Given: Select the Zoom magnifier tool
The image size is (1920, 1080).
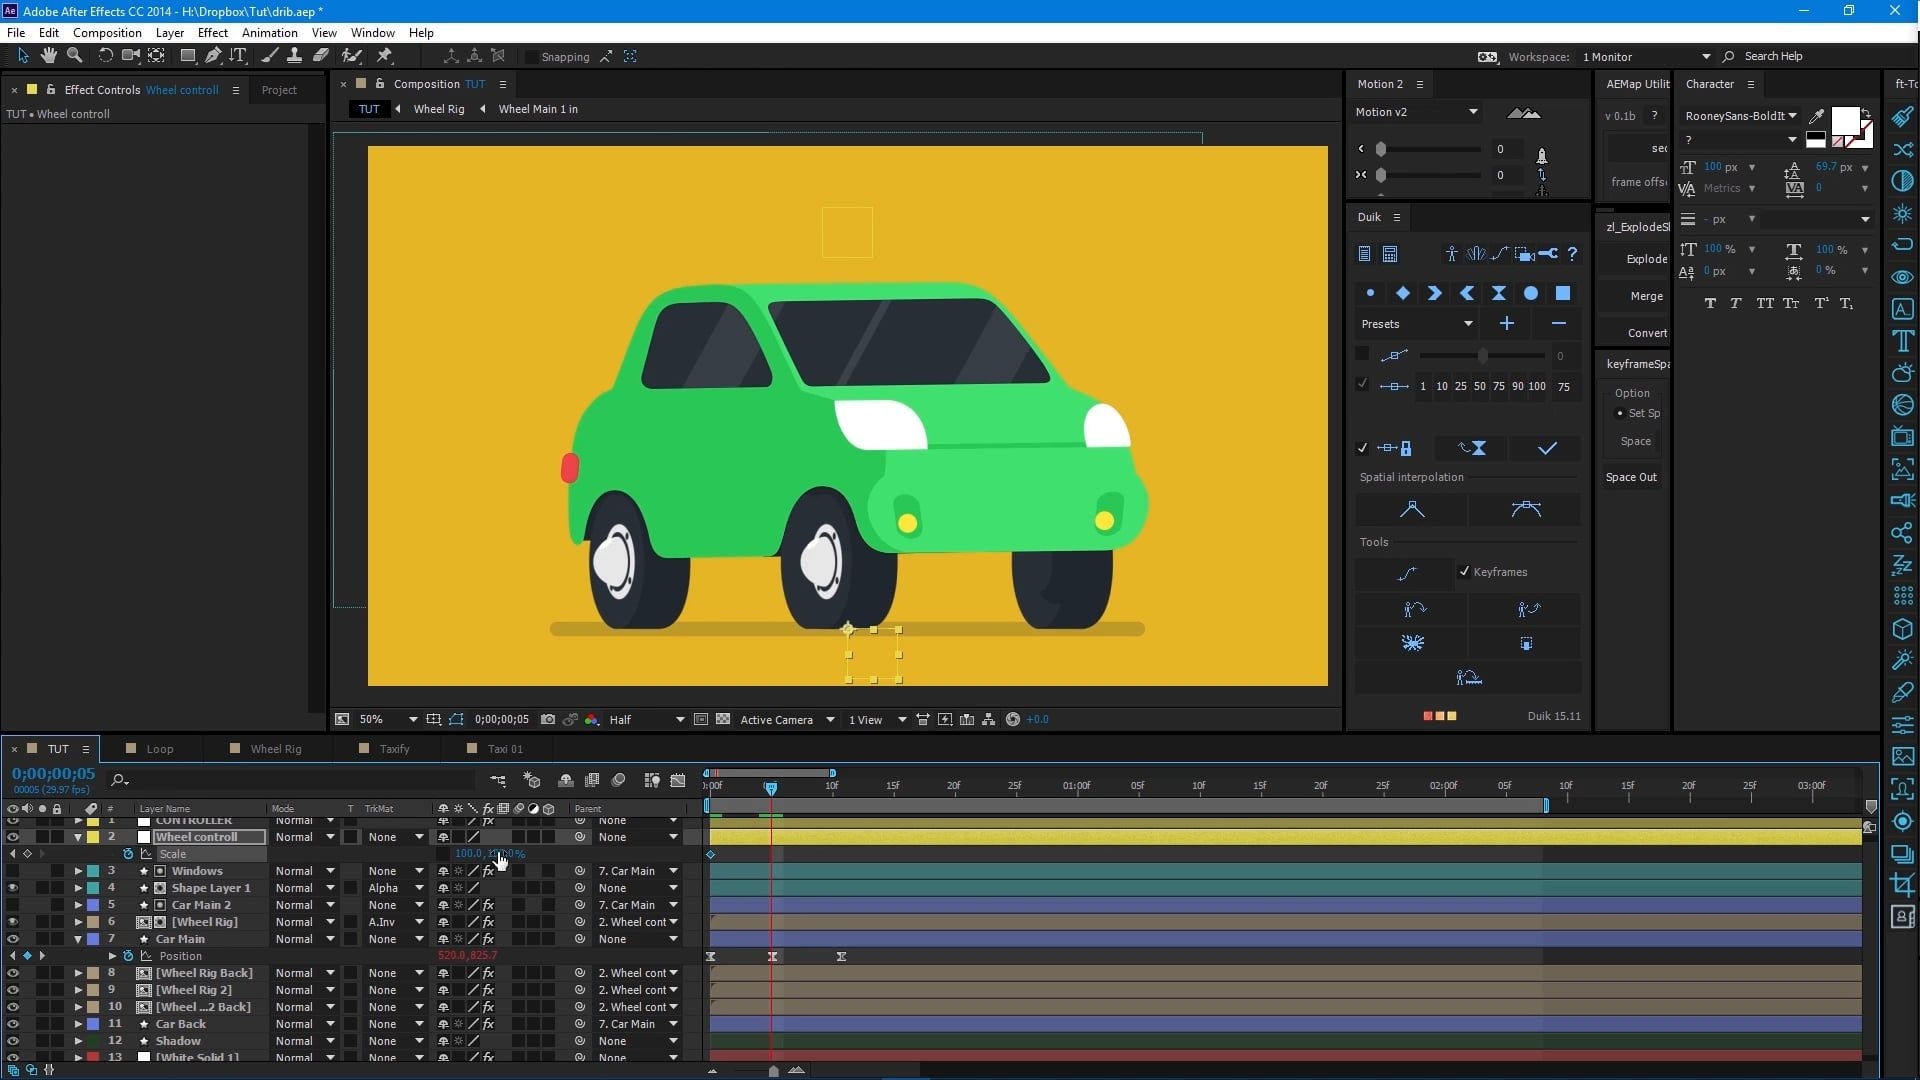Looking at the screenshot, I should tap(74, 56).
